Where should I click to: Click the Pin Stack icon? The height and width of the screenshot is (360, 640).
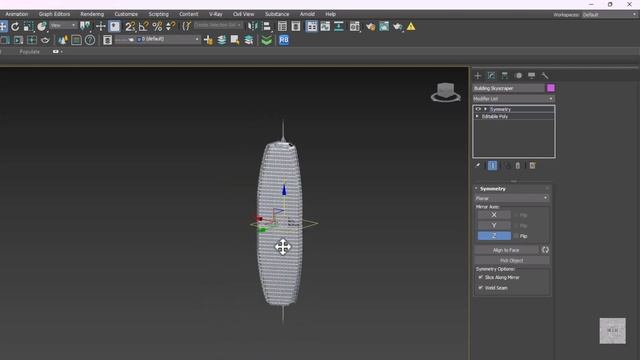pyautogui.click(x=478, y=165)
